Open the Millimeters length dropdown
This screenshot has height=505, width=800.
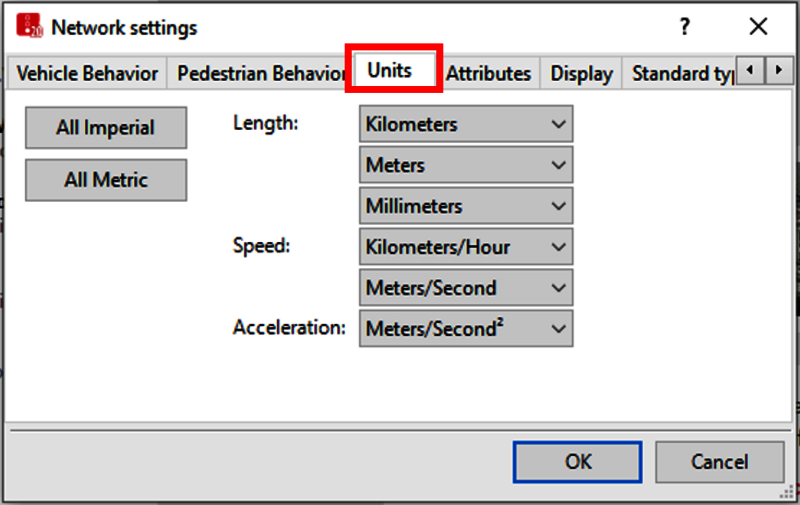(466, 207)
